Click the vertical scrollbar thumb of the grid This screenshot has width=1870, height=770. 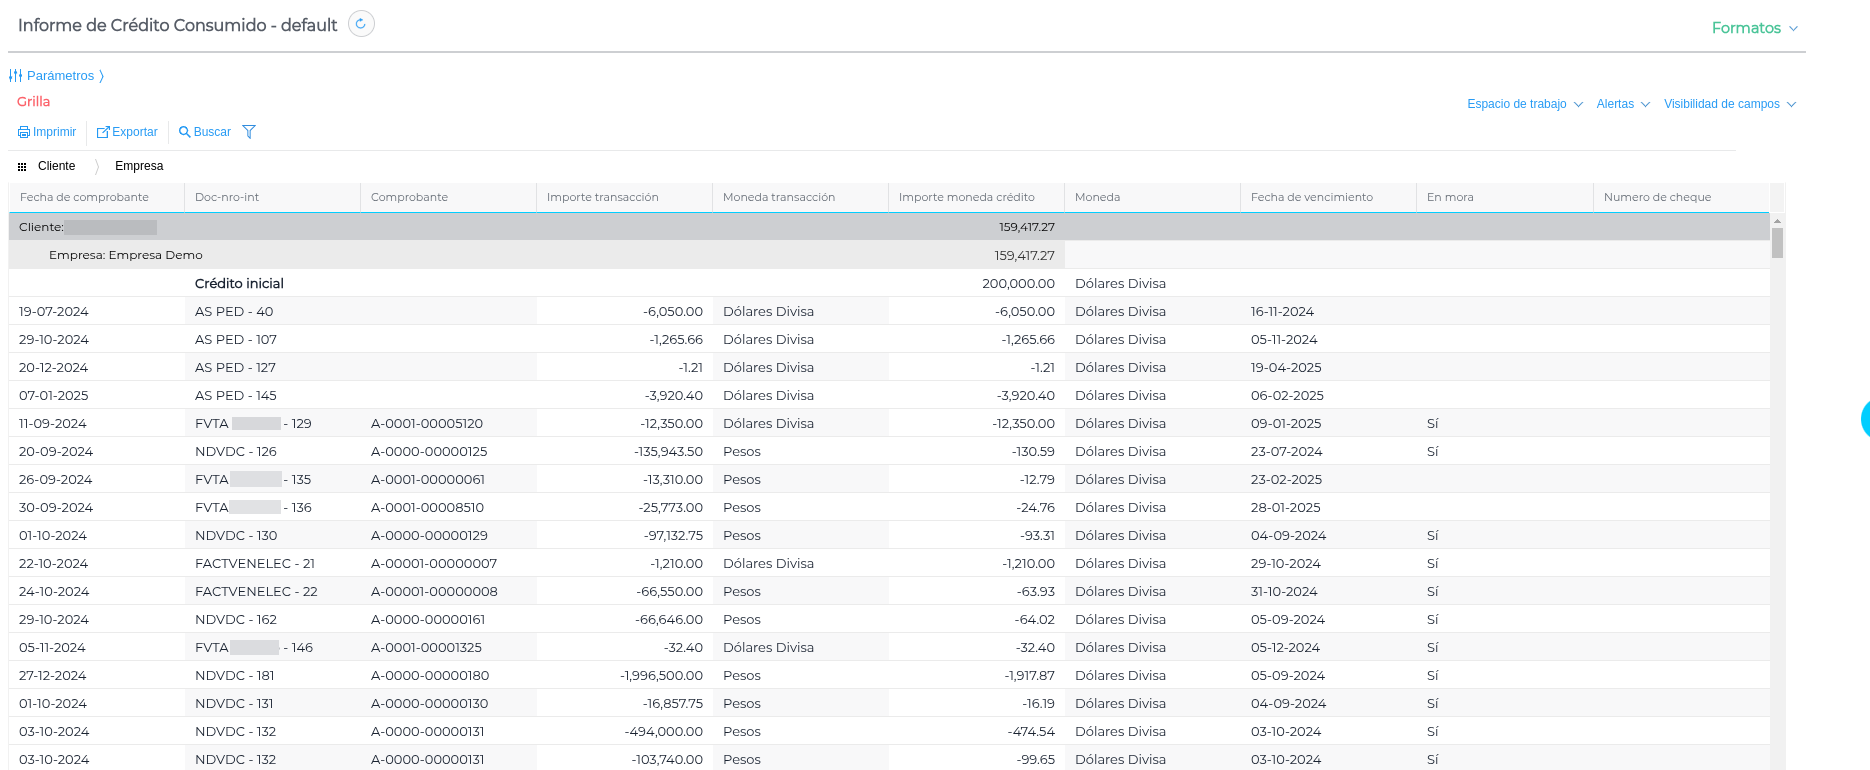(1777, 243)
